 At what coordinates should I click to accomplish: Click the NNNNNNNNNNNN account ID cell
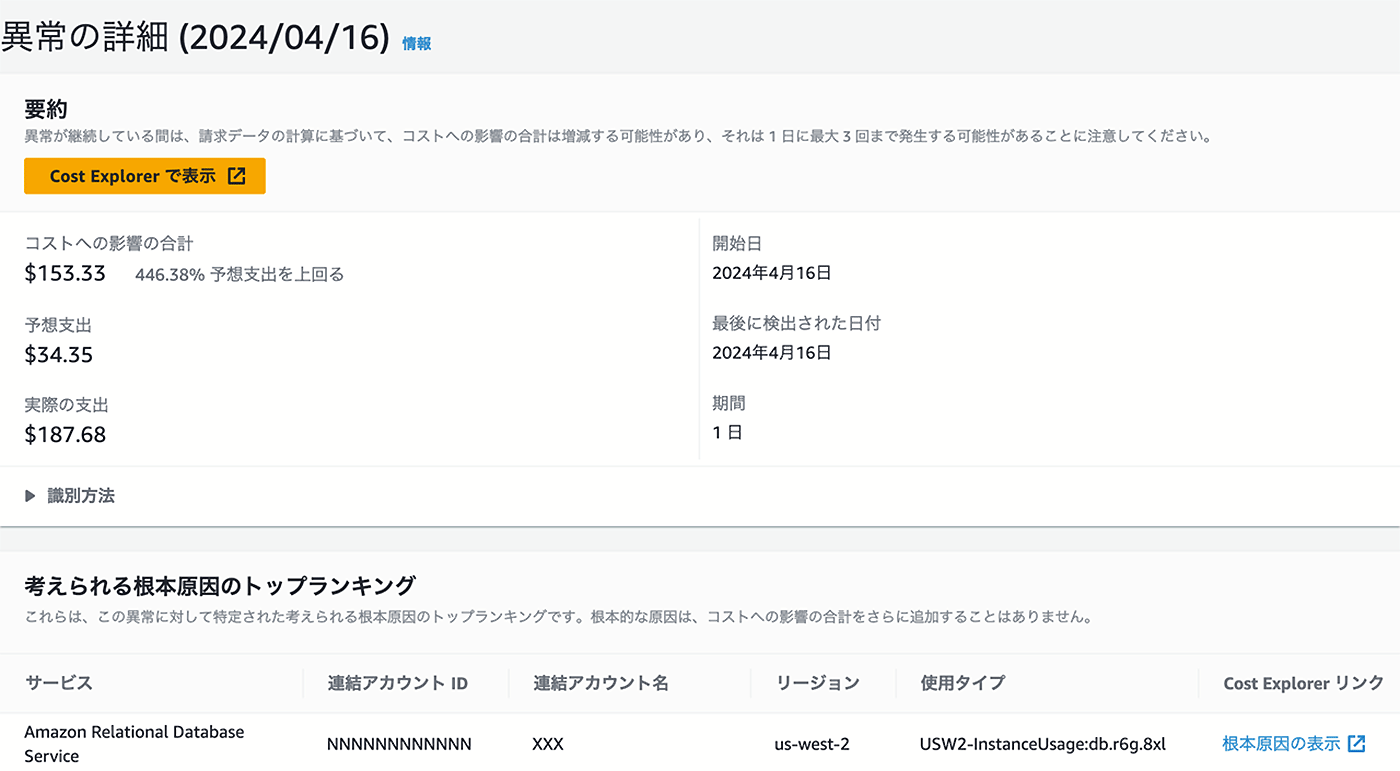(399, 744)
